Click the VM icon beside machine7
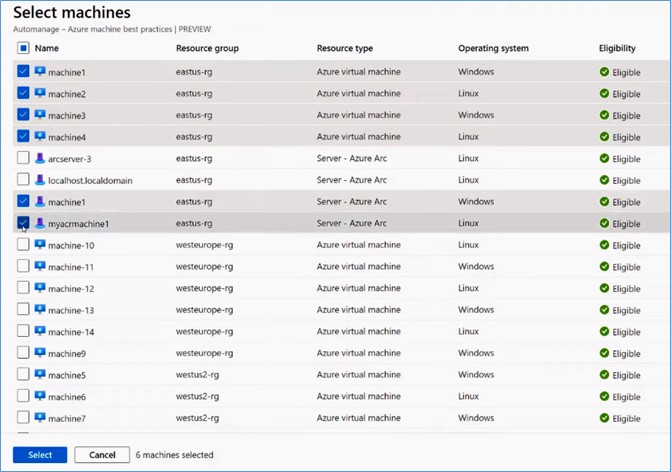This screenshot has width=671, height=472. click(x=40, y=417)
